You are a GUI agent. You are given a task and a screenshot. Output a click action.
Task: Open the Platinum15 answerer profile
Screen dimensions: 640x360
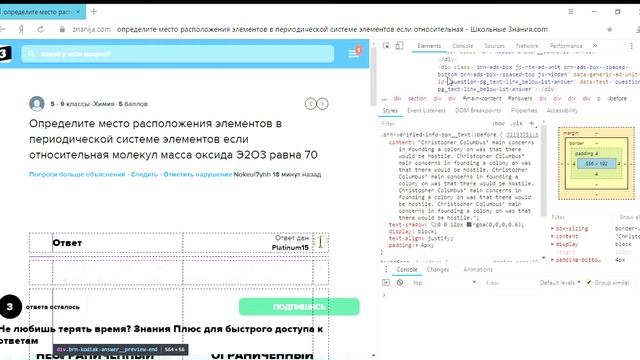pyautogui.click(x=290, y=247)
